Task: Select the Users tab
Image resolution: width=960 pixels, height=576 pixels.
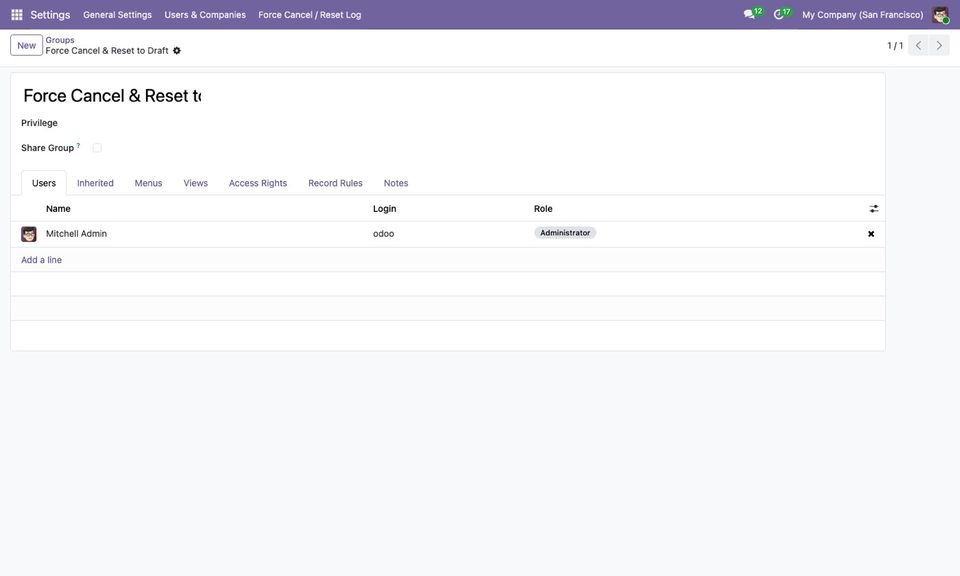Action: (44, 183)
